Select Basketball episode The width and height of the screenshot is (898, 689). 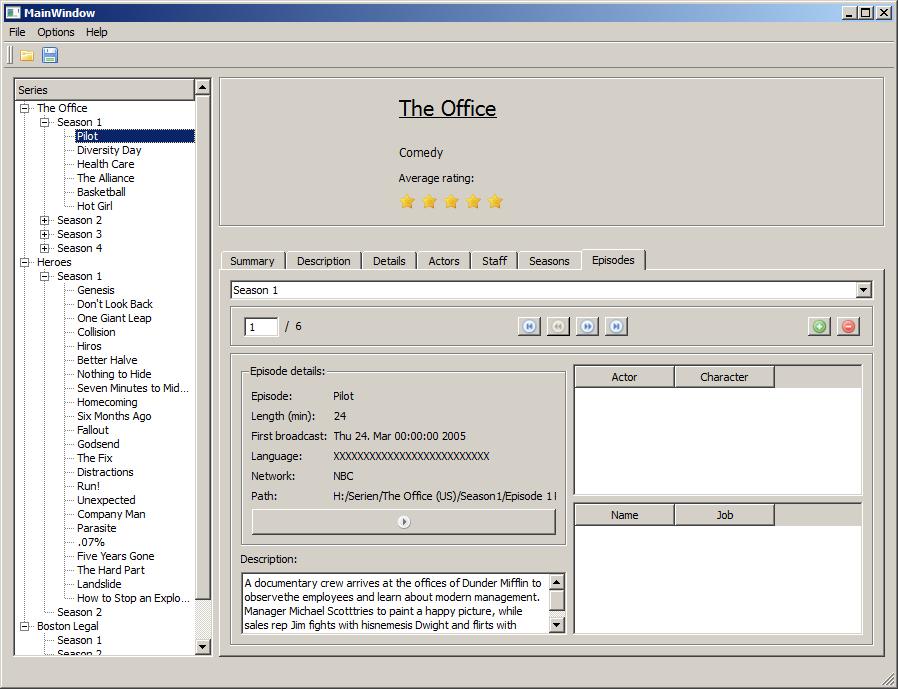click(x=101, y=192)
